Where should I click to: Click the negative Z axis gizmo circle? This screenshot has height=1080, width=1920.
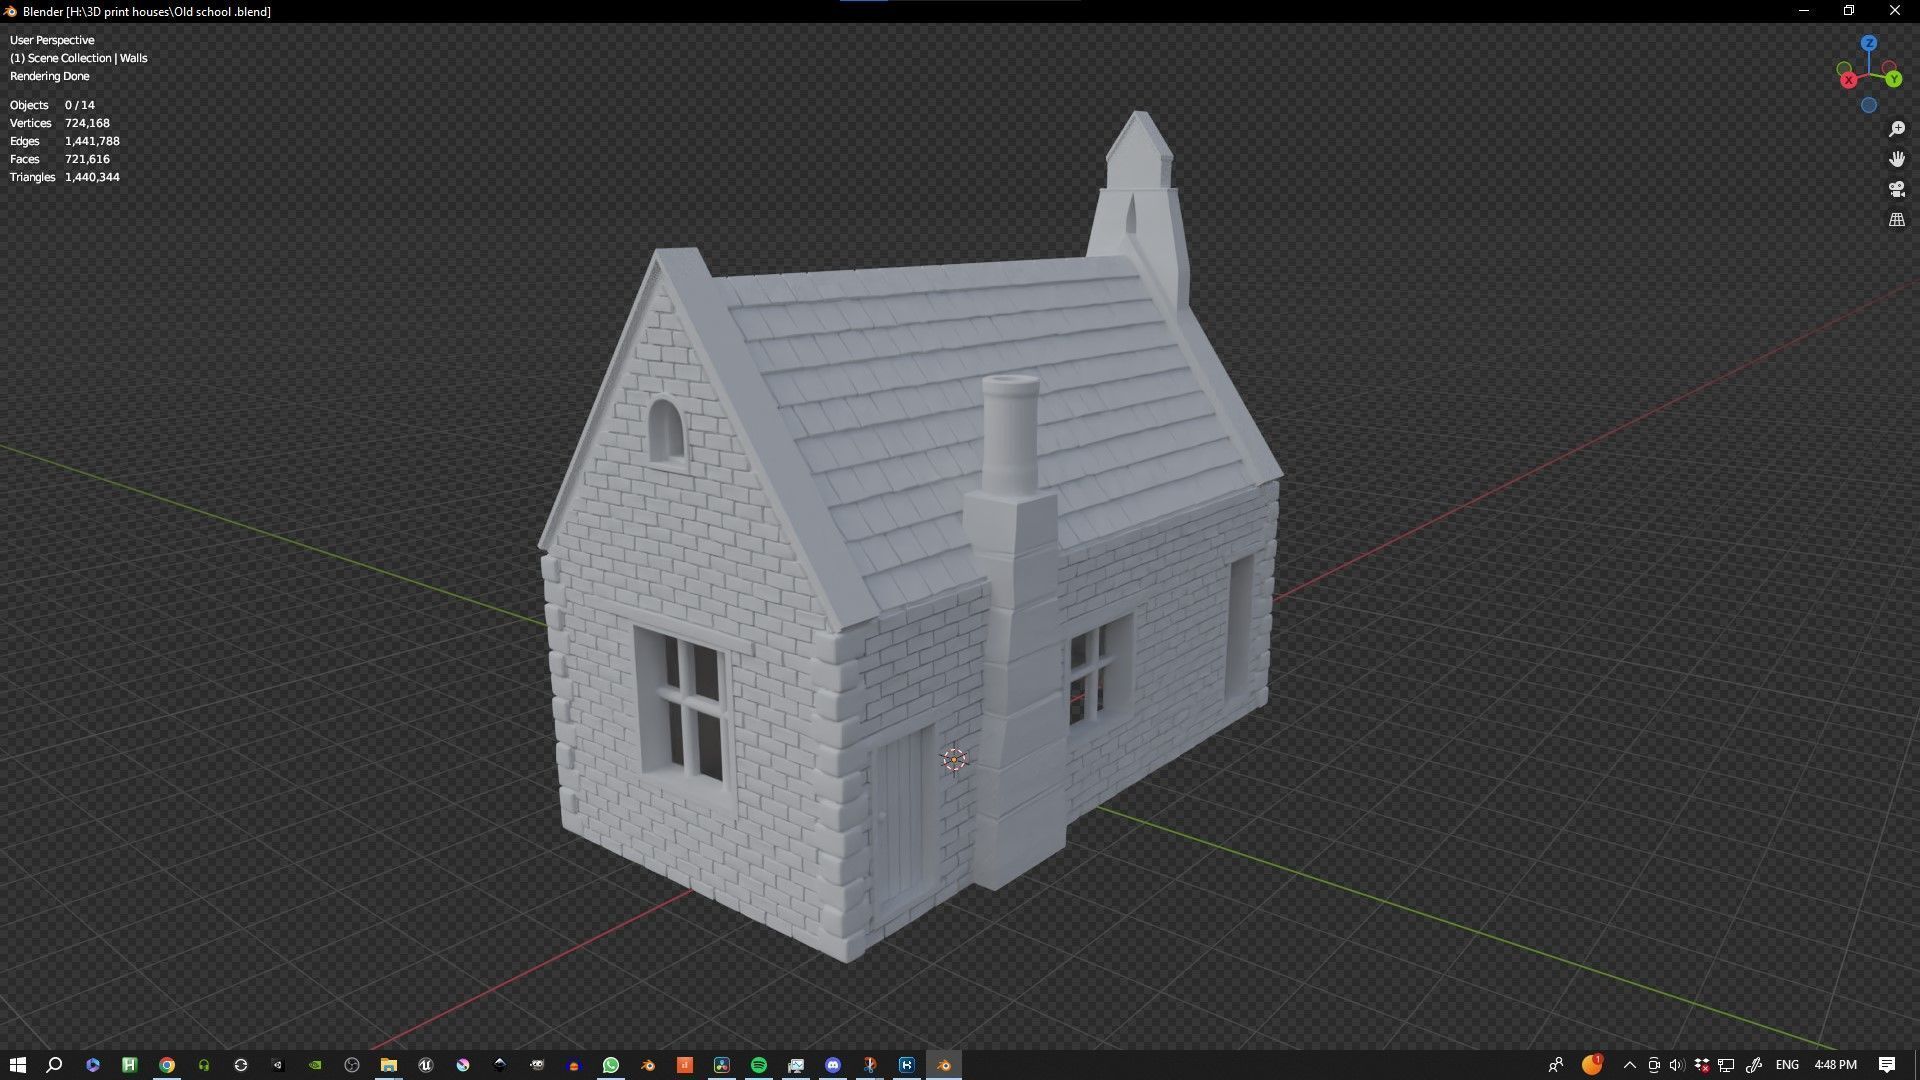click(x=1868, y=105)
